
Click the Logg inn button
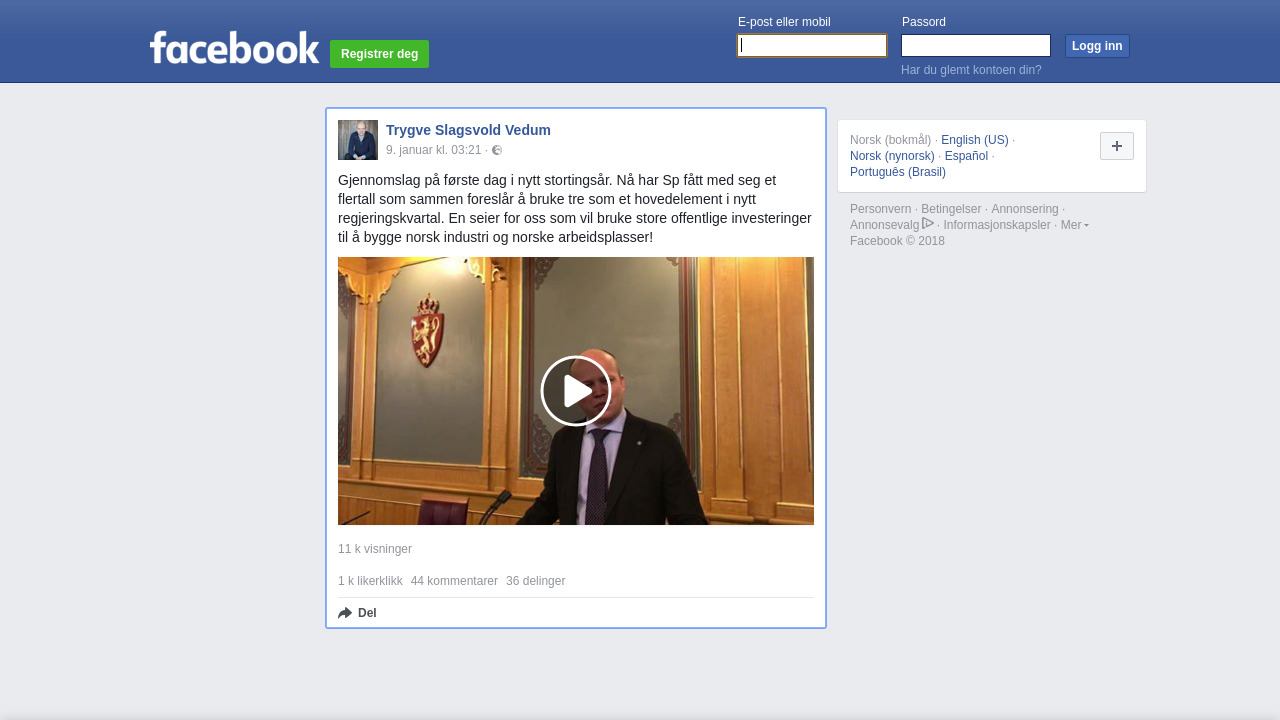coord(1097,46)
